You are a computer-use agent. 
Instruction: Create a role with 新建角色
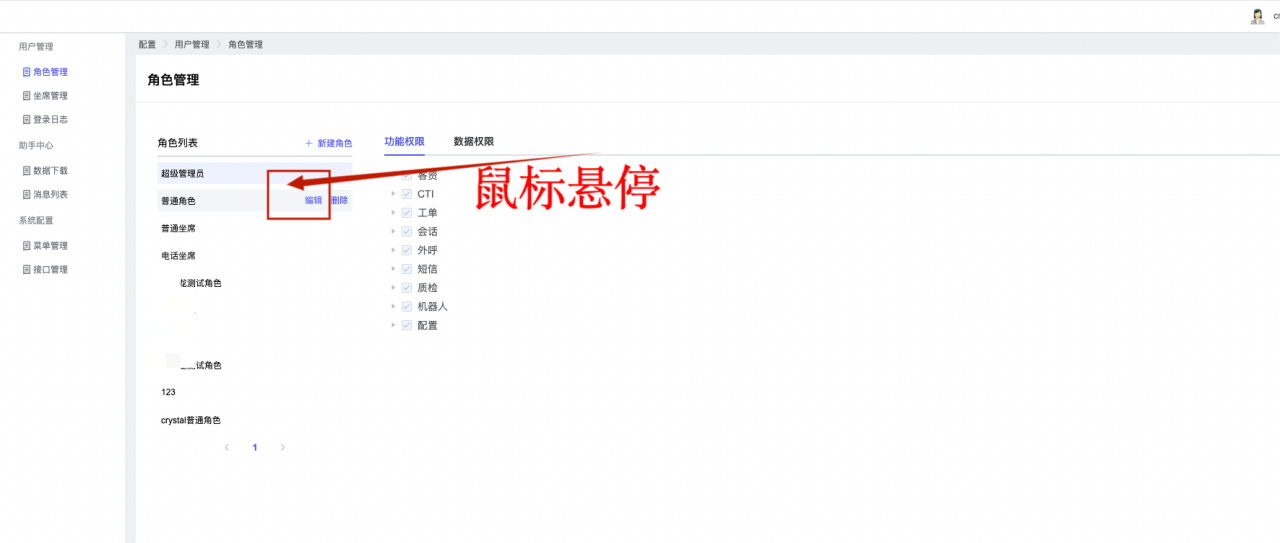click(328, 144)
